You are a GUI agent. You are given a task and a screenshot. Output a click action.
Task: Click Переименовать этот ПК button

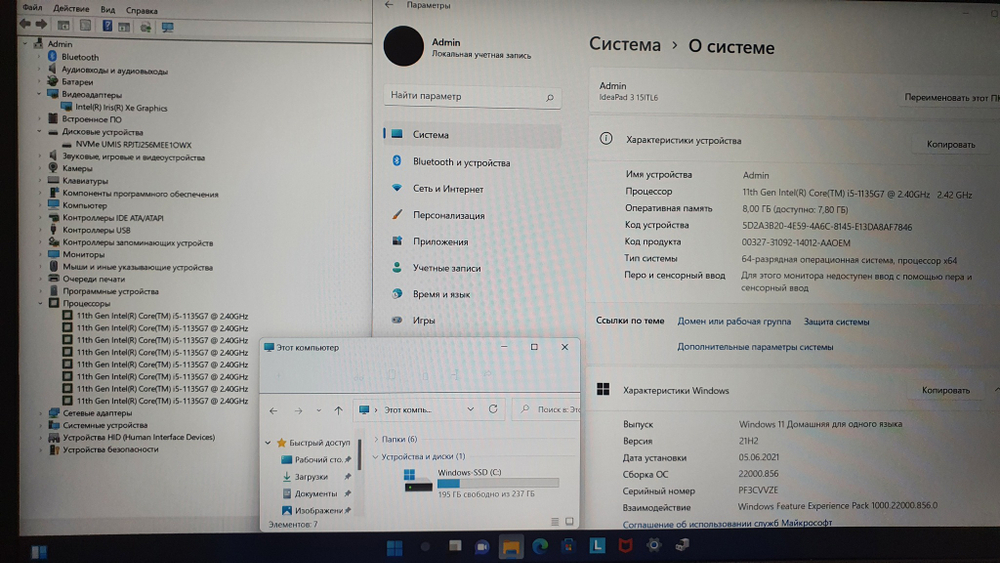952,98
